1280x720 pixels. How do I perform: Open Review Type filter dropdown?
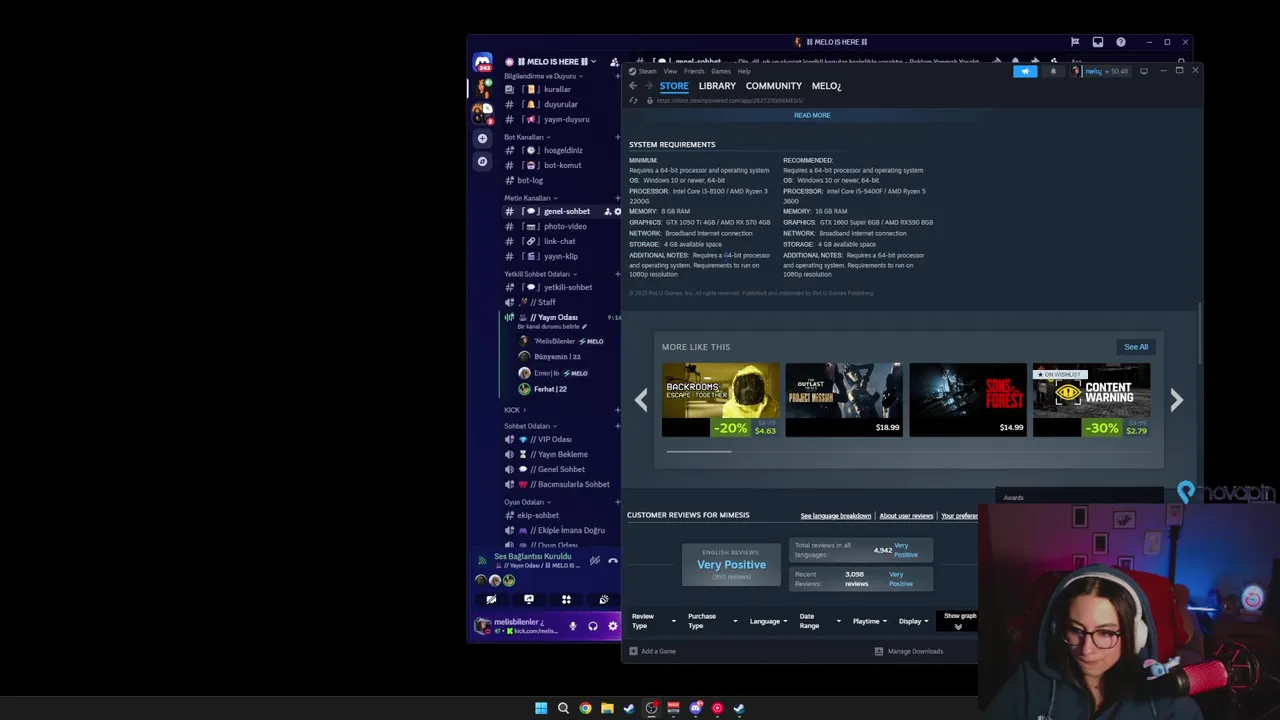(654, 621)
